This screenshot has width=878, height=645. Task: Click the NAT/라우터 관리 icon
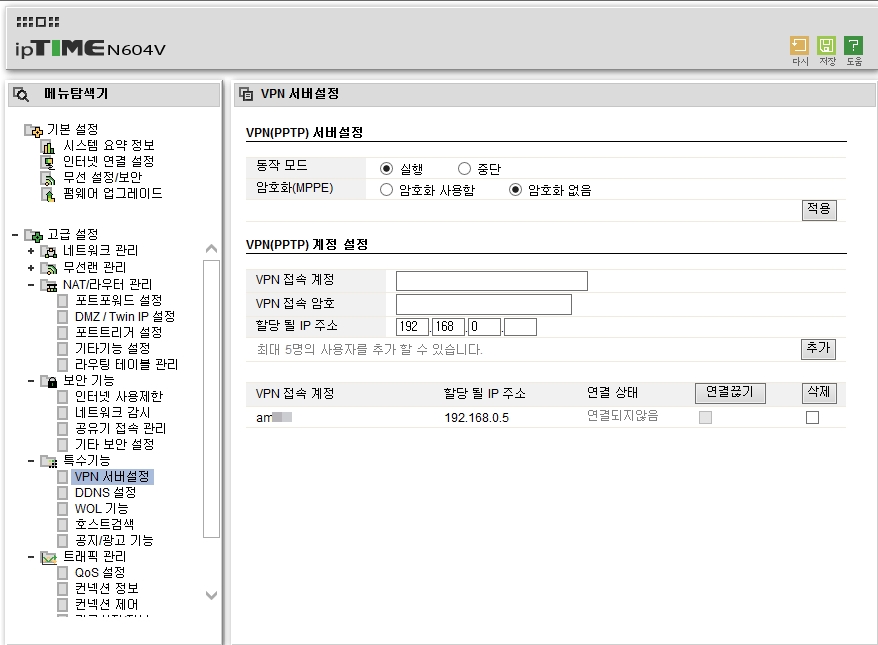pyautogui.click(x=49, y=286)
